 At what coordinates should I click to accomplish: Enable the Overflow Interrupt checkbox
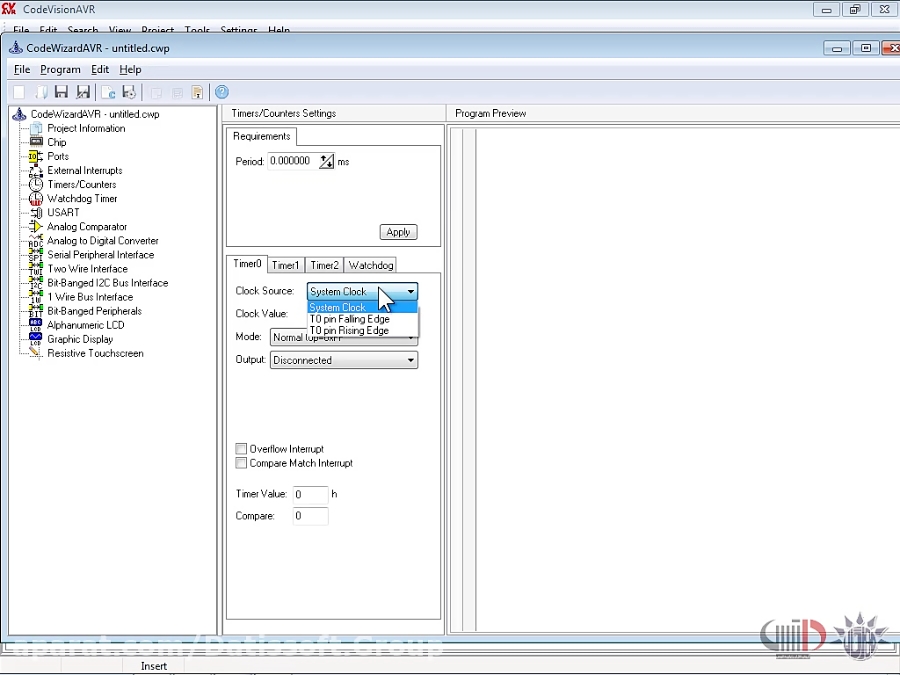pyautogui.click(x=241, y=448)
